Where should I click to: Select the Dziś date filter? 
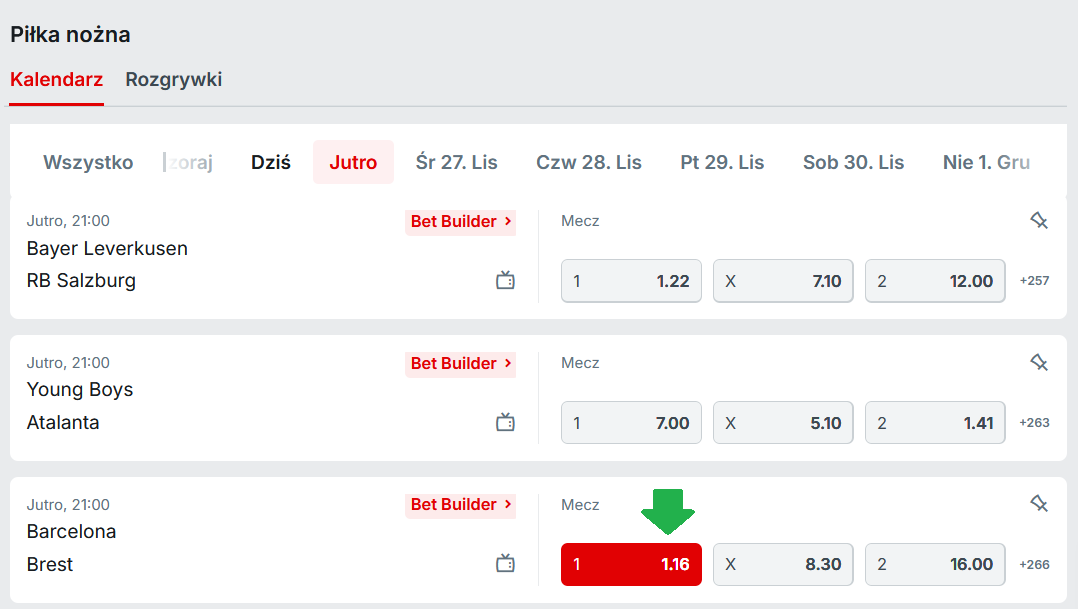point(271,162)
